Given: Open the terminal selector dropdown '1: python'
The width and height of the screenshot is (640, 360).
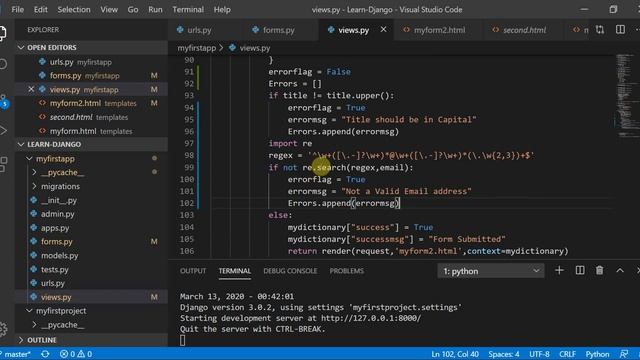Looking at the screenshot, I should point(491,271).
